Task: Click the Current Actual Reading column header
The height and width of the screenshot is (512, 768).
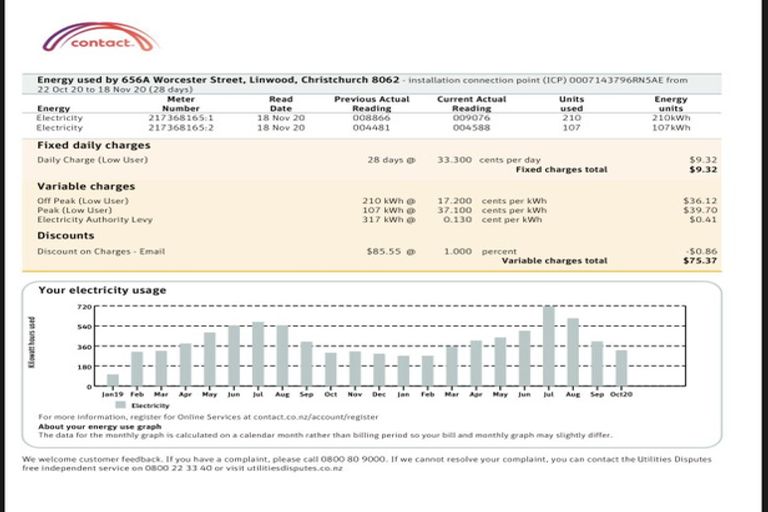Action: tap(471, 104)
